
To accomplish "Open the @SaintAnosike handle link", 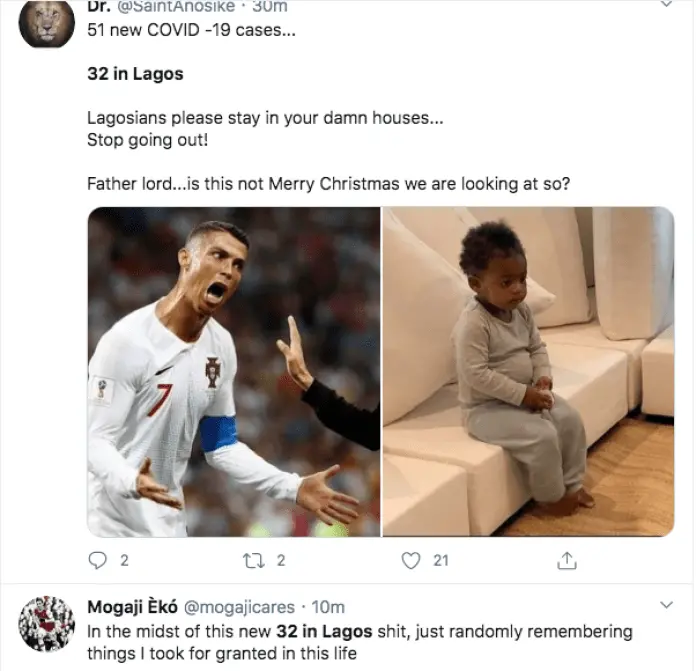I will coord(175,6).
